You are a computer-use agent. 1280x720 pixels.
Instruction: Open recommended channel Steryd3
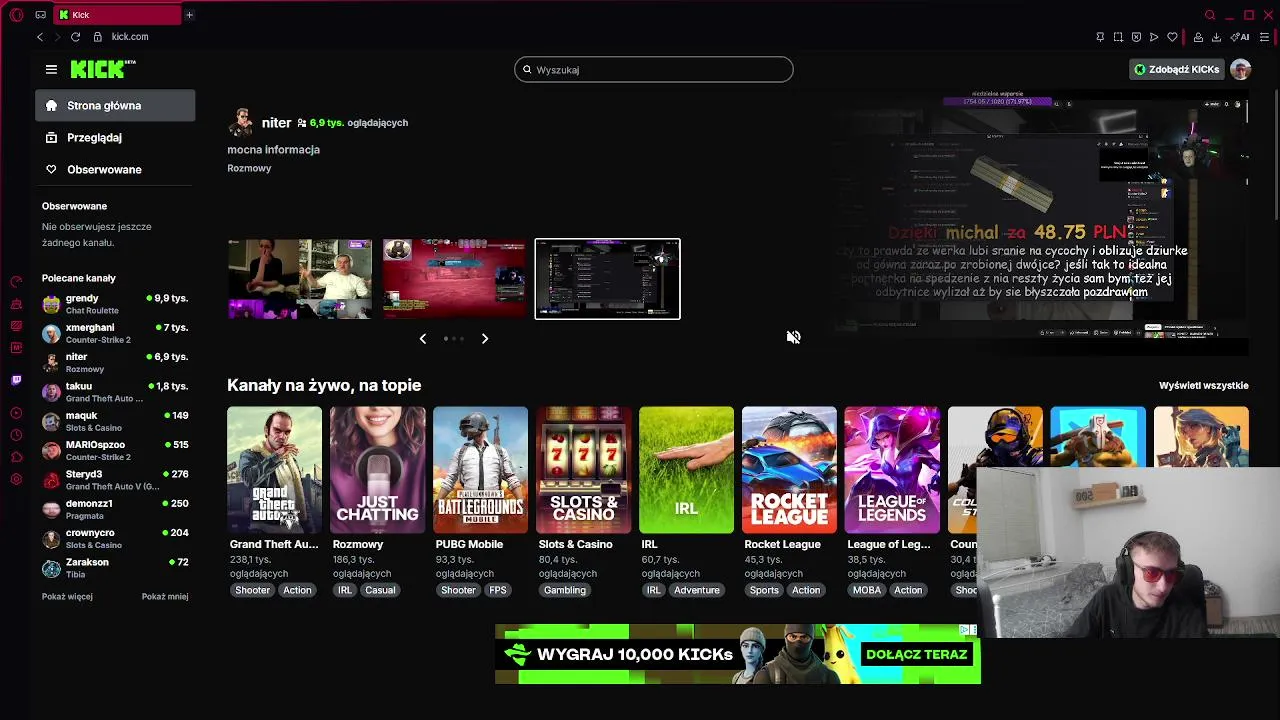click(x=115, y=480)
